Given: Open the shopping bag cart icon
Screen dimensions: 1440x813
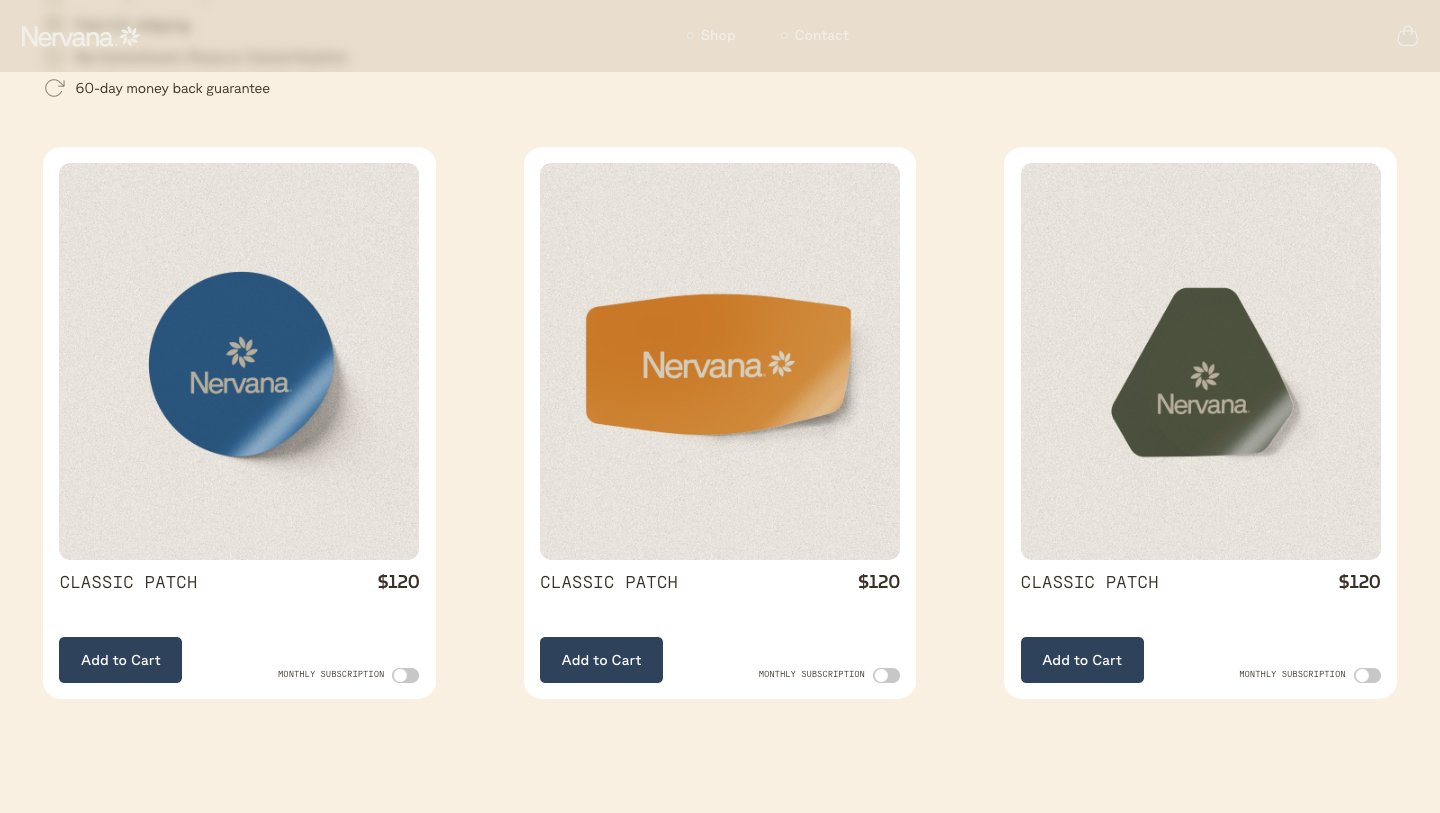Looking at the screenshot, I should (1407, 36).
